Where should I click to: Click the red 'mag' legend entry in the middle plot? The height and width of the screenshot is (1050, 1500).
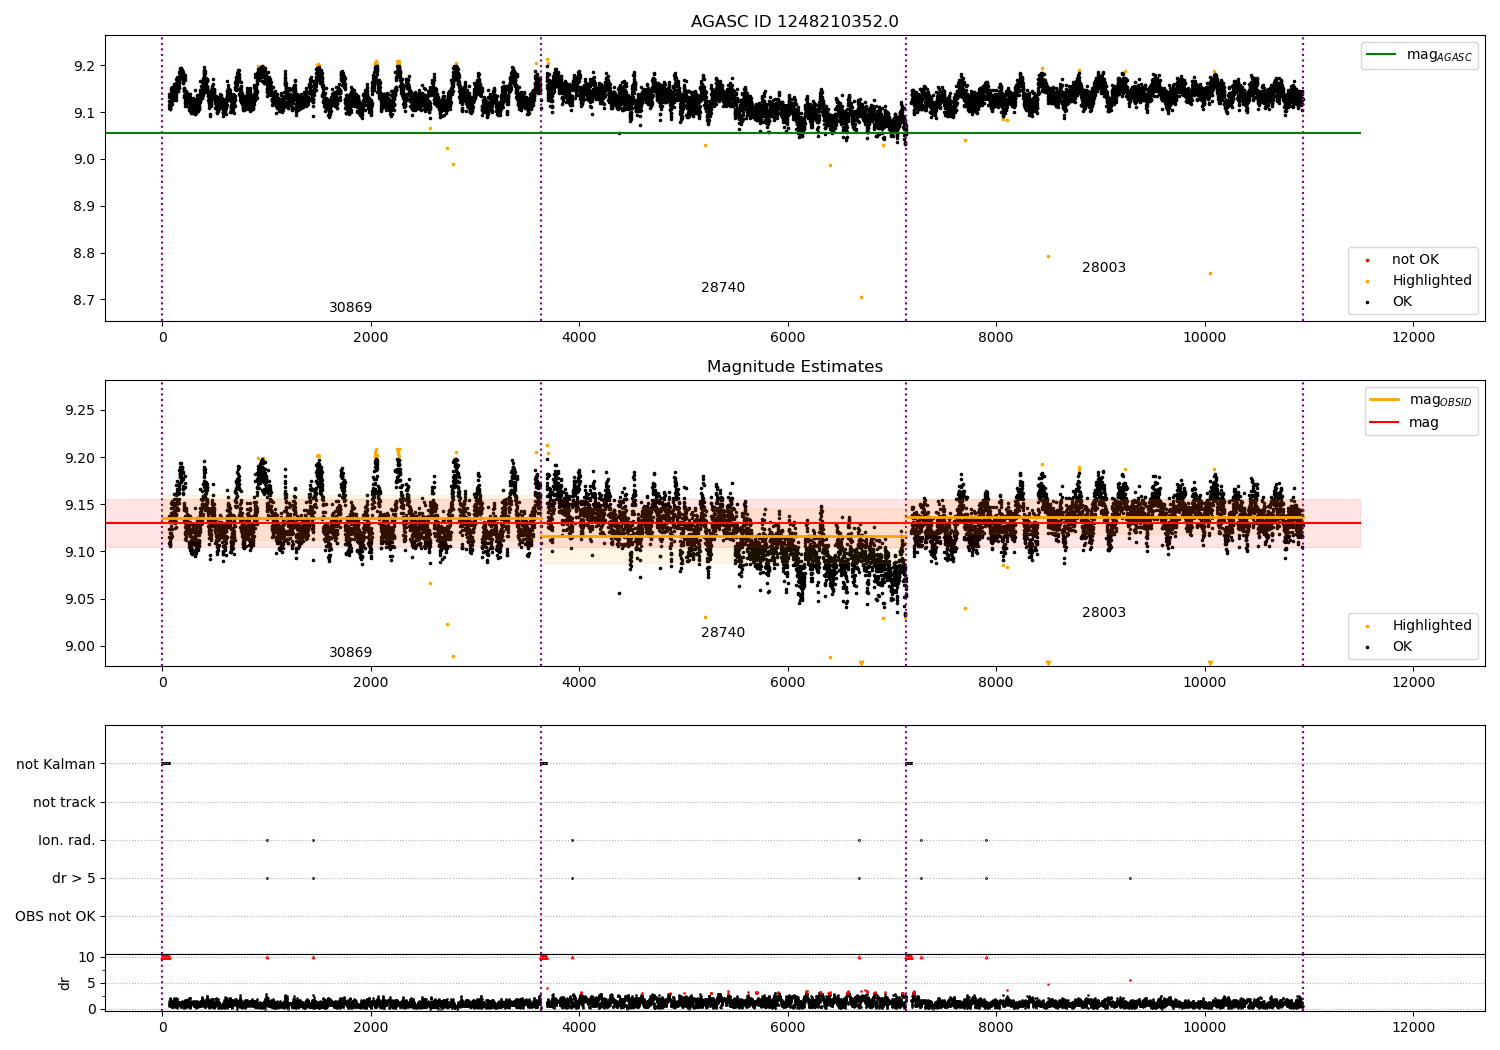click(x=1405, y=423)
